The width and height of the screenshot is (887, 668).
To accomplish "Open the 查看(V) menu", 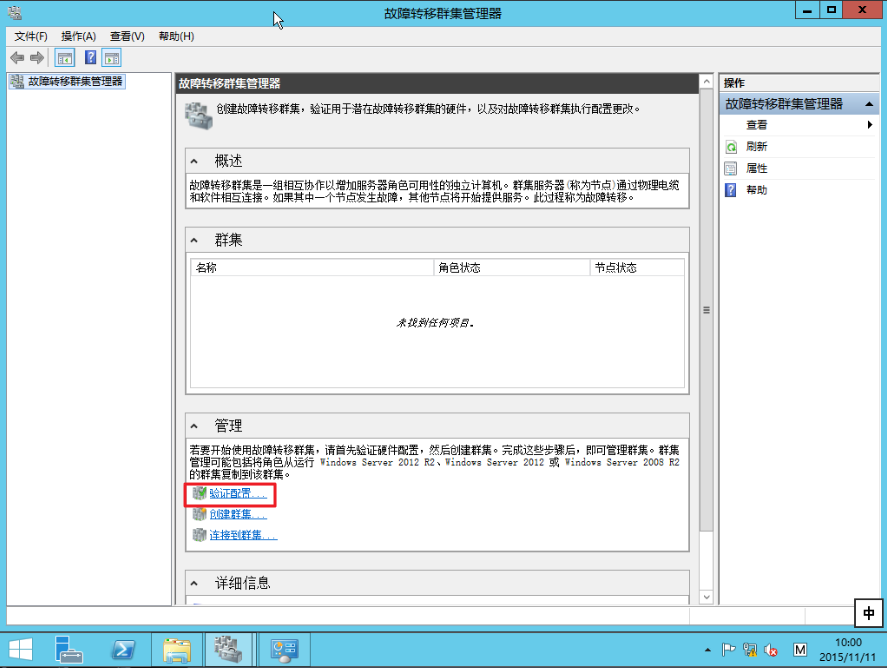I will click(127, 37).
